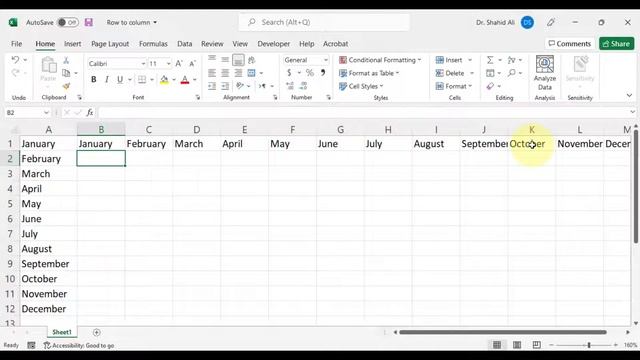Viewport: 640px width, 360px height.
Task: Click Decrease Decimal icon
Action: 303,86
